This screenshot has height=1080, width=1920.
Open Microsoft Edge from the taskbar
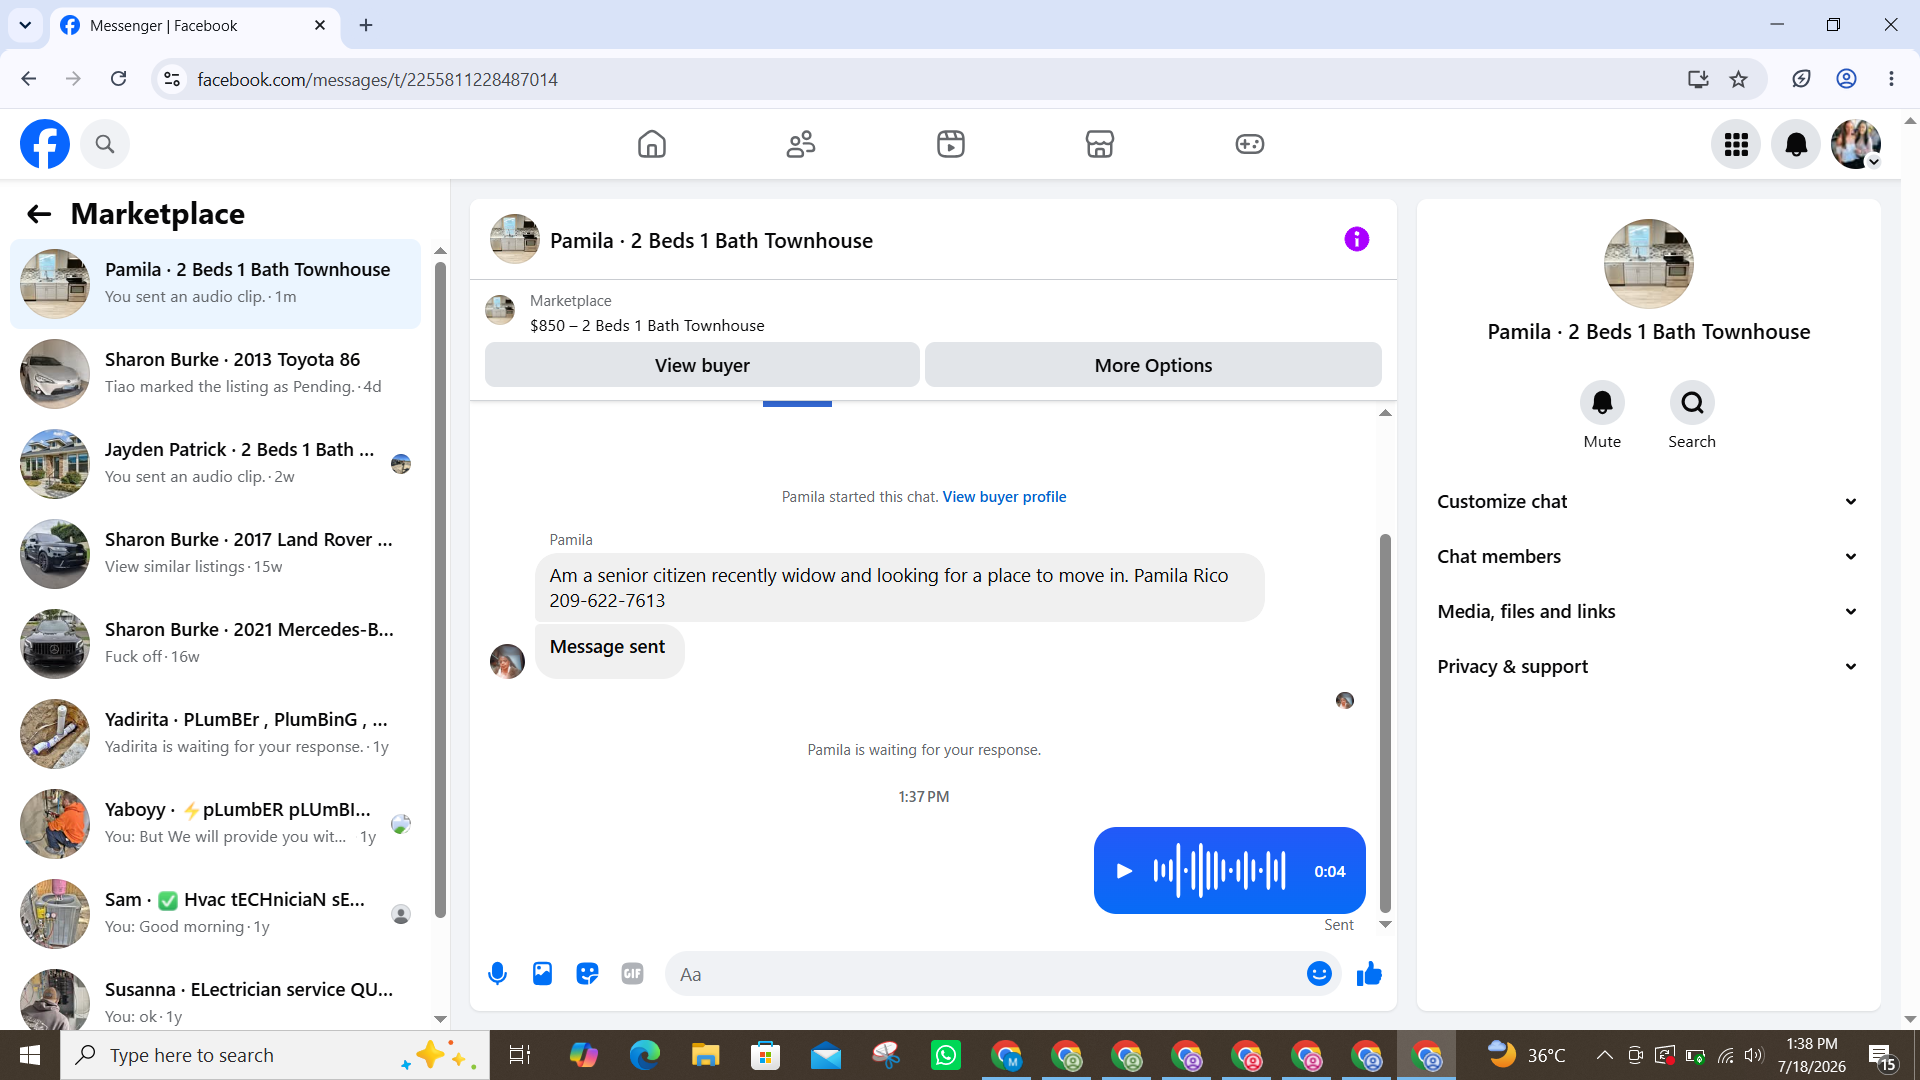click(x=645, y=1055)
